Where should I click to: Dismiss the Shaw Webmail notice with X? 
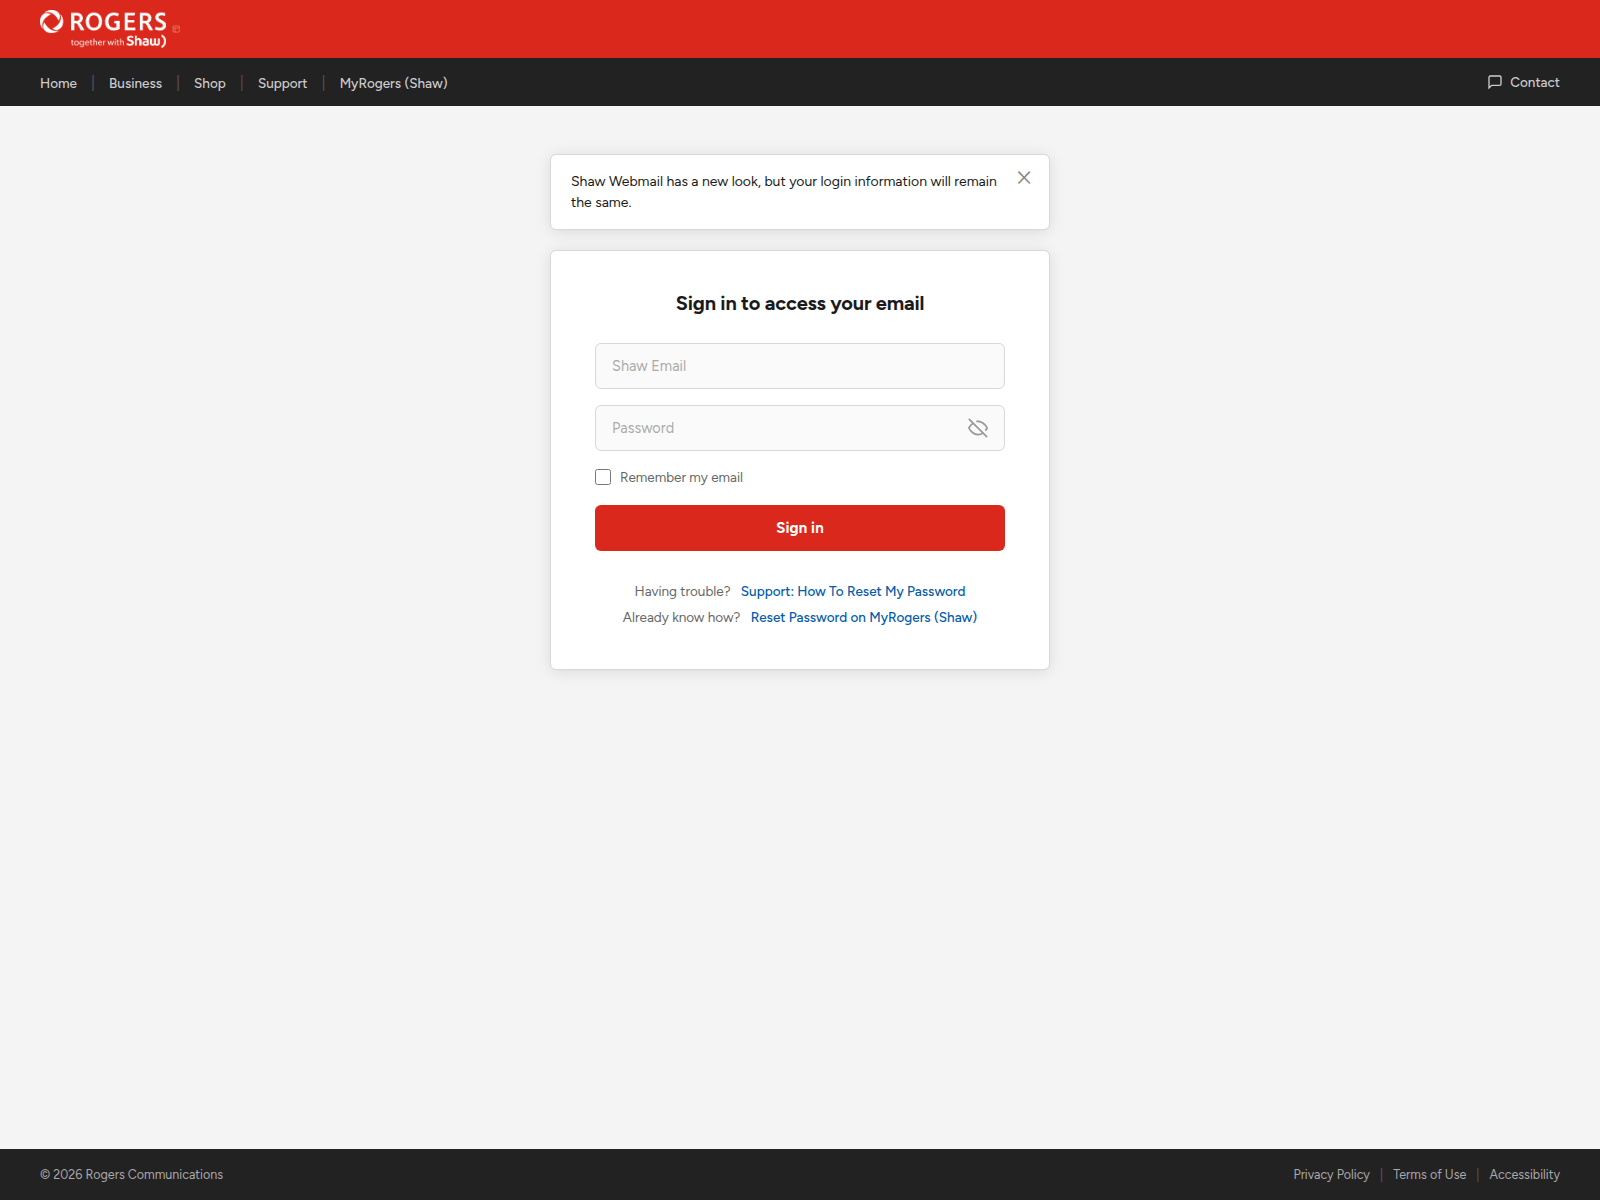click(1024, 178)
